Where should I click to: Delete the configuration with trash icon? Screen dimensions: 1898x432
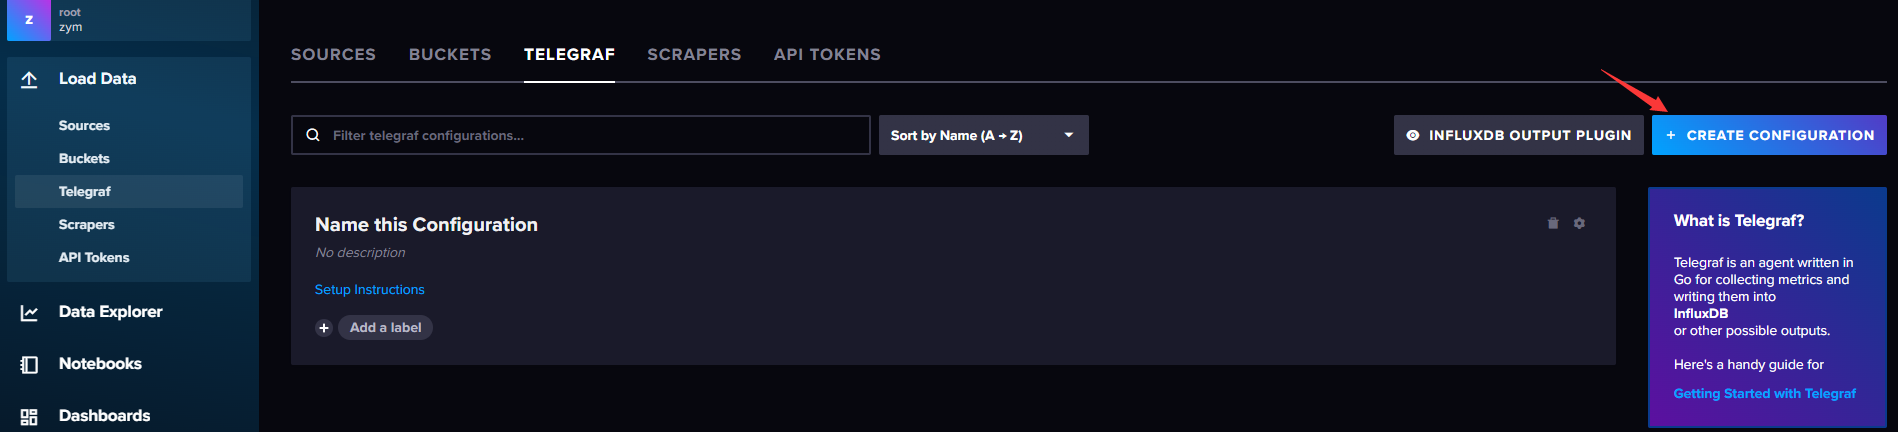(x=1553, y=223)
